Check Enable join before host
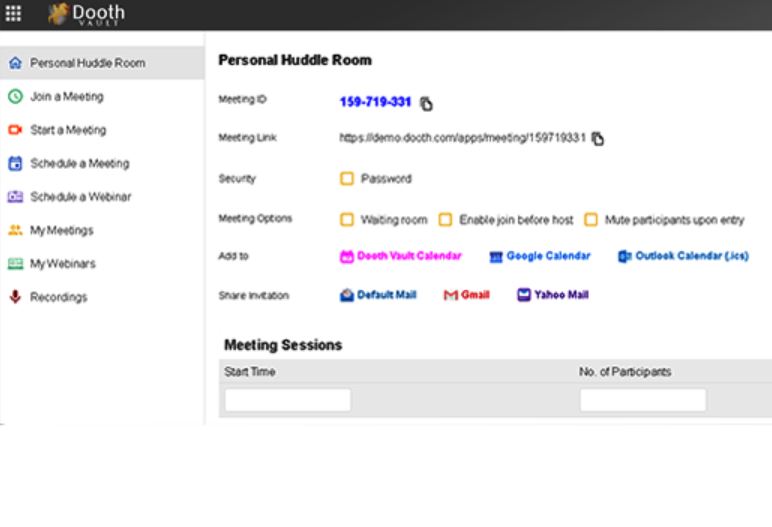This screenshot has height=527, width=772. click(446, 220)
